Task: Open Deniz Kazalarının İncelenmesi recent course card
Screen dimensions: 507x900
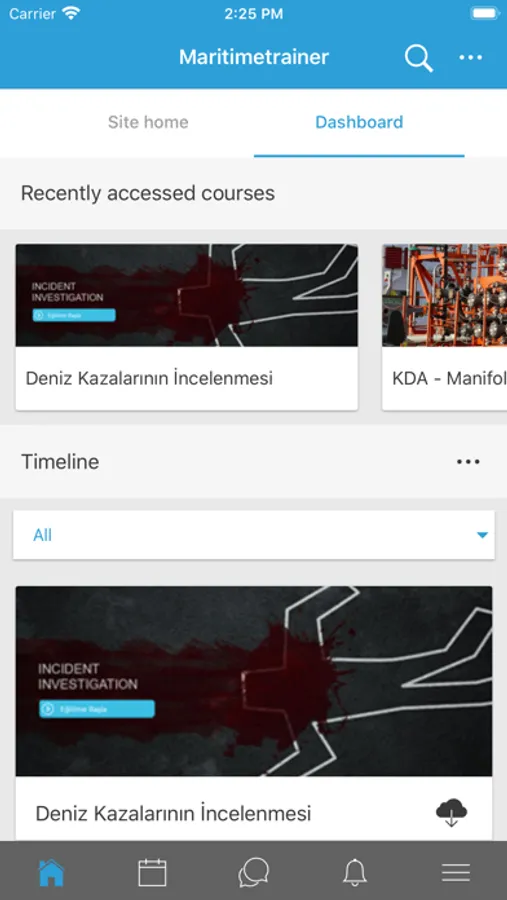Action: pos(187,327)
